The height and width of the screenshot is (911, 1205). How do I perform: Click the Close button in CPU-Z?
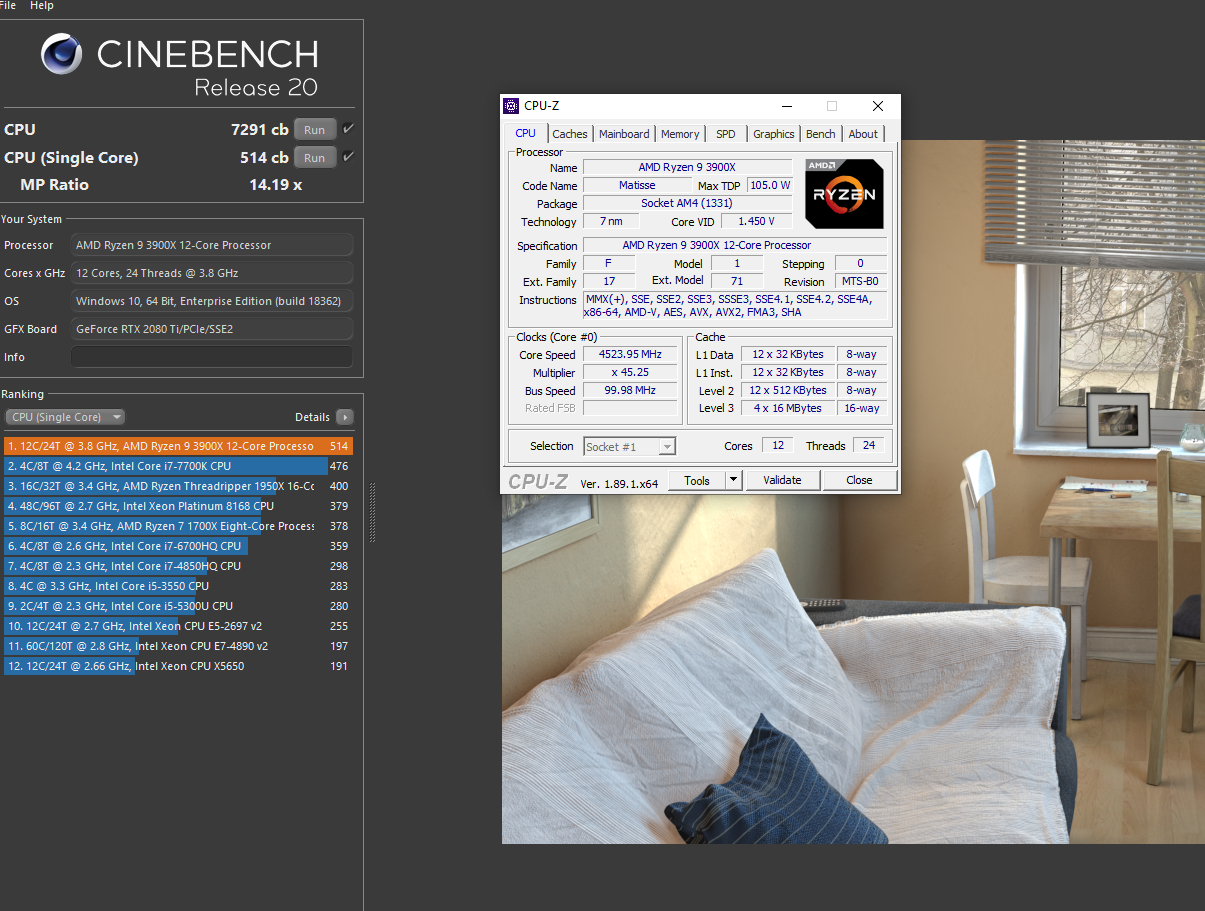[859, 480]
